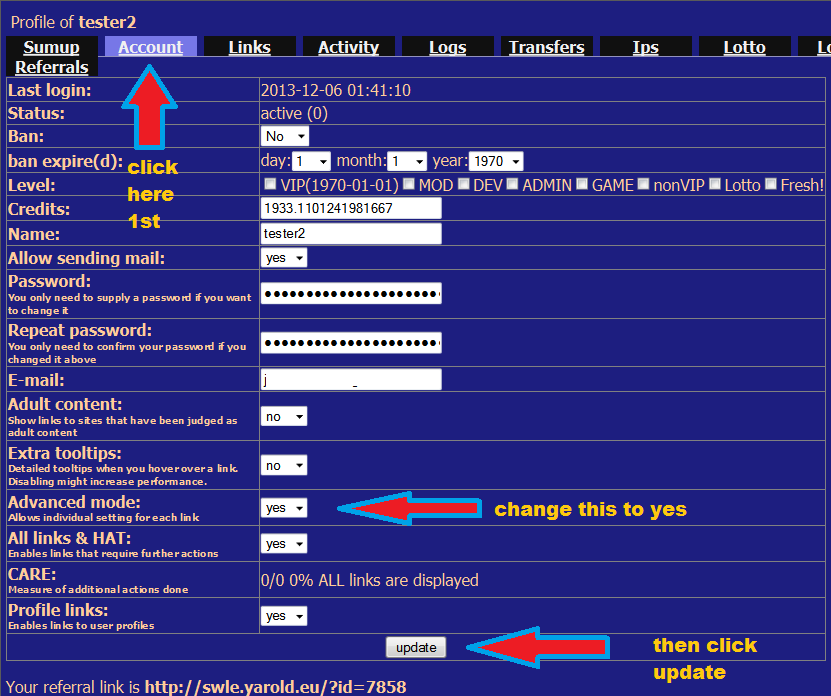This screenshot has height=696, width=831.
Task: Open the Referrals tab
Action: (x=52, y=67)
